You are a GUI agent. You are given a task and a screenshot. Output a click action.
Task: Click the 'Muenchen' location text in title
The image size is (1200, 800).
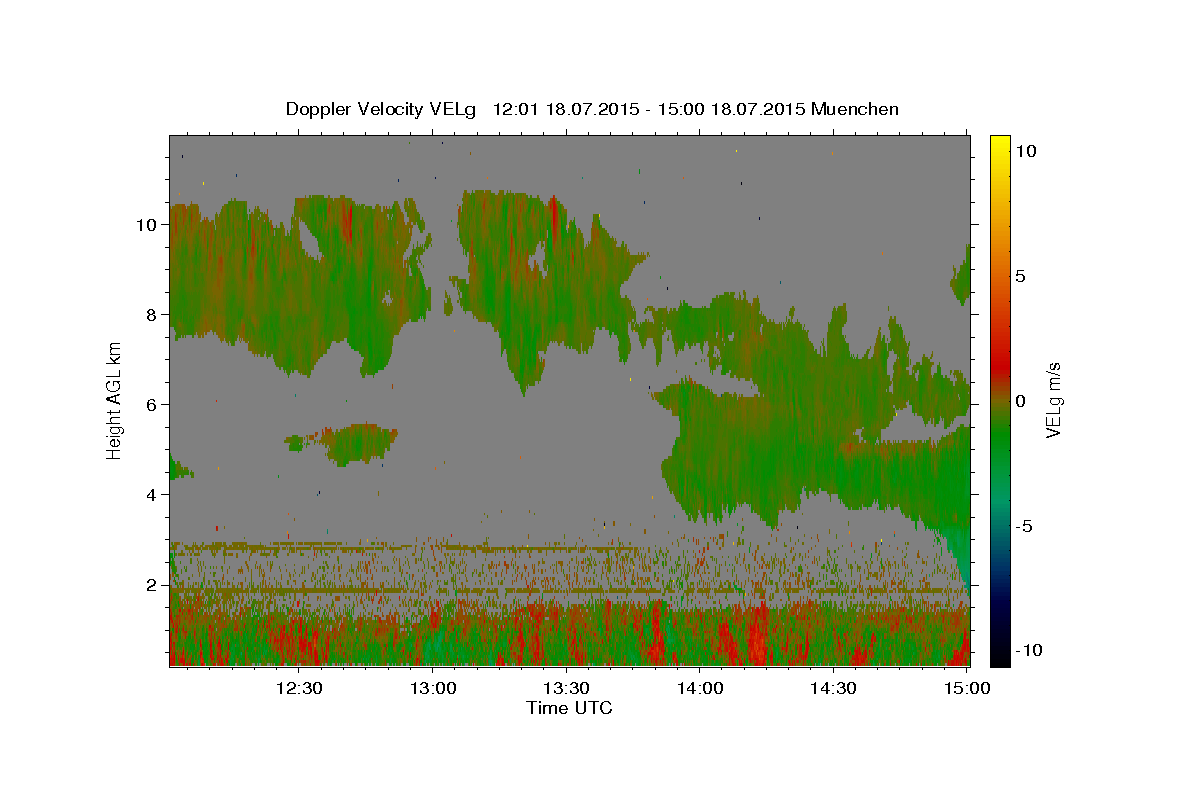pyautogui.click(x=855, y=109)
